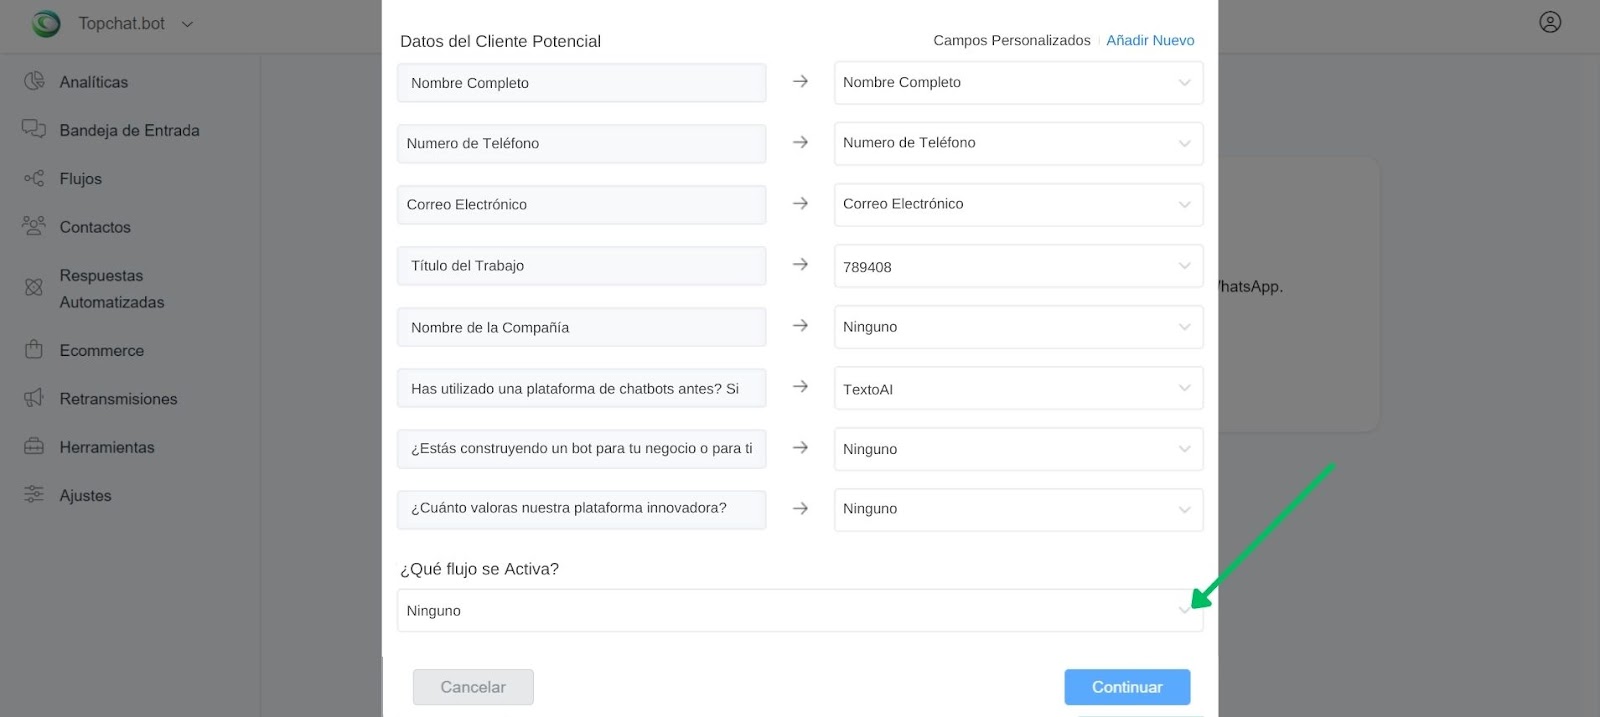The height and width of the screenshot is (717, 1600).
Task: Open the TextoAI mapping dropdown
Action: click(x=1018, y=388)
